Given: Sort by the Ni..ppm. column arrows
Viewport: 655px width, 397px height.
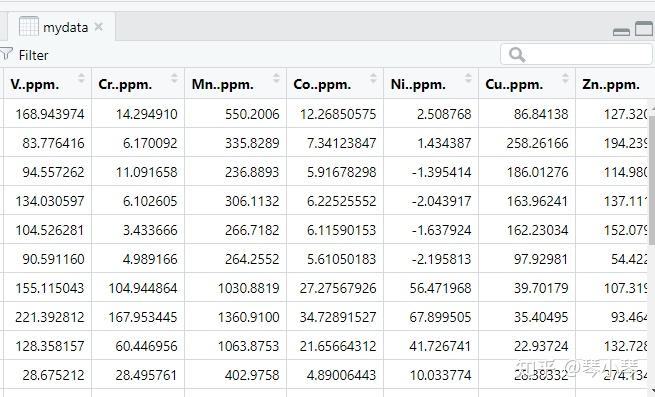Looking at the screenshot, I should 468,78.
